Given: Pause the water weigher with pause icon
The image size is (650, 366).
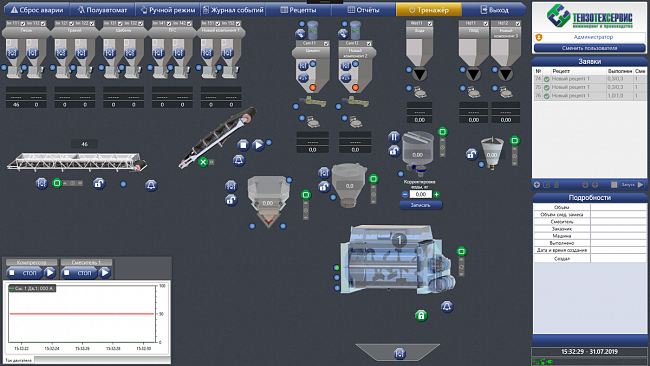Looking at the screenshot, I should coord(394,137).
